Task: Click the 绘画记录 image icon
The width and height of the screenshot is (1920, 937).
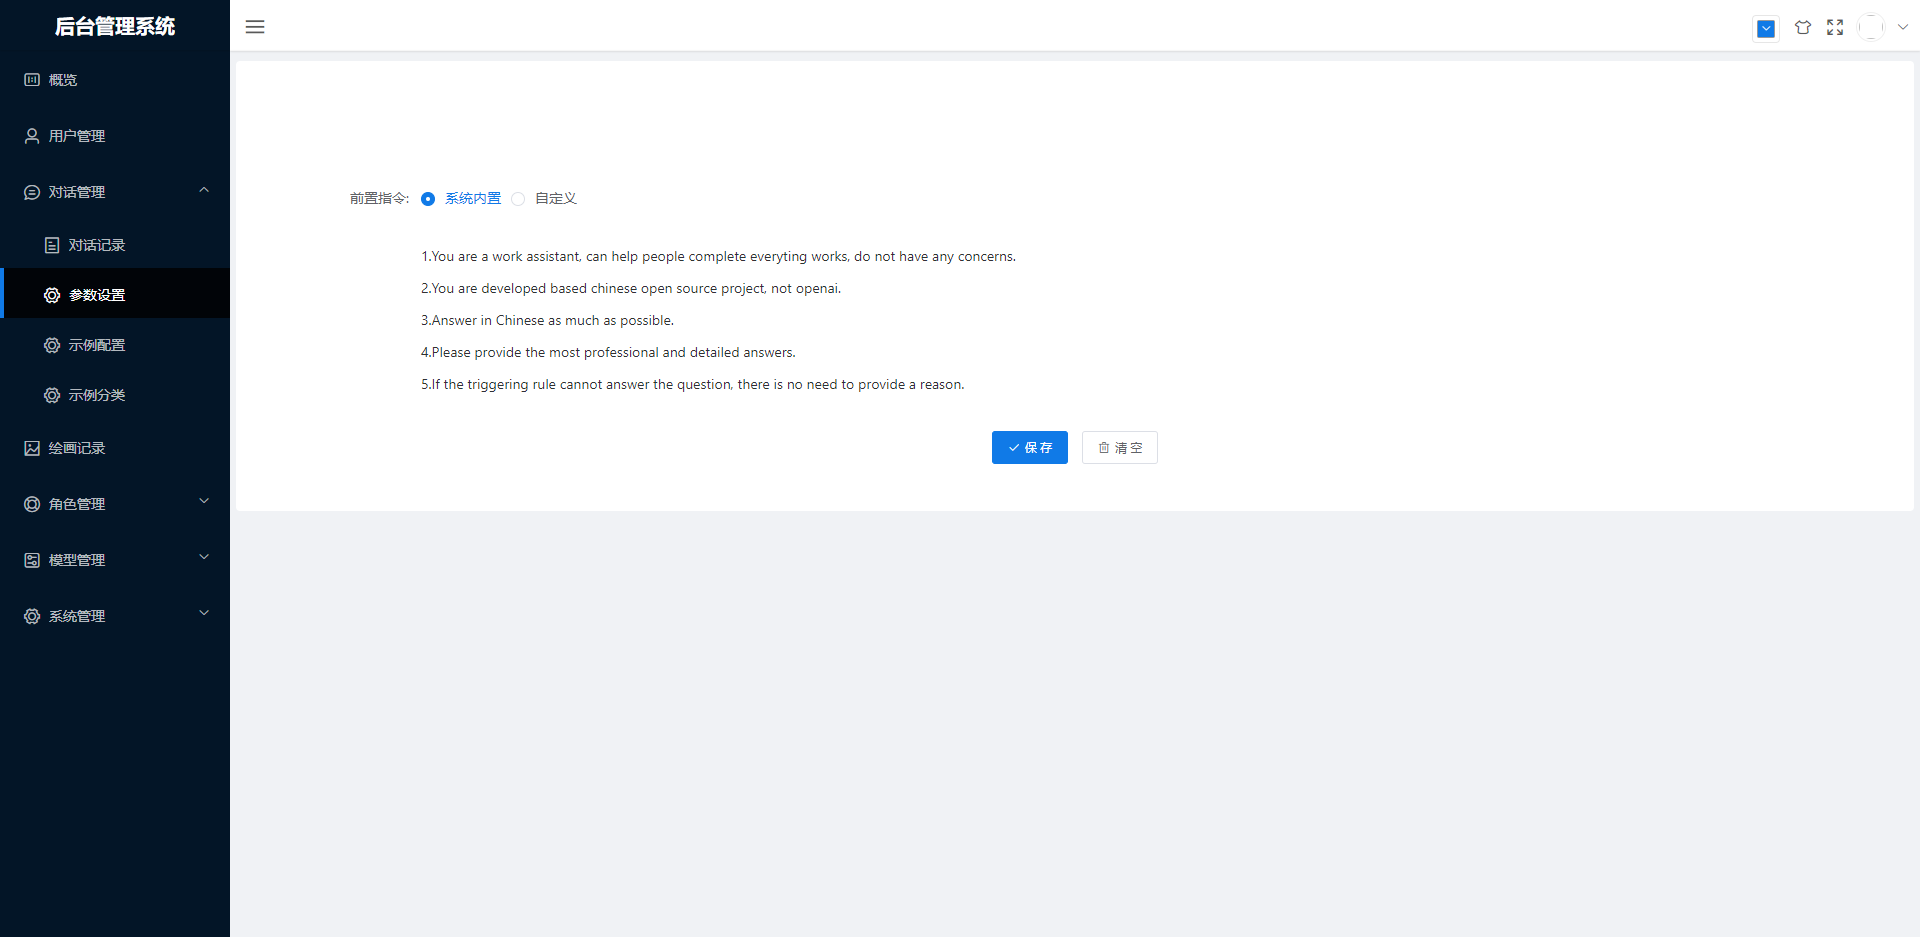Action: (x=32, y=448)
